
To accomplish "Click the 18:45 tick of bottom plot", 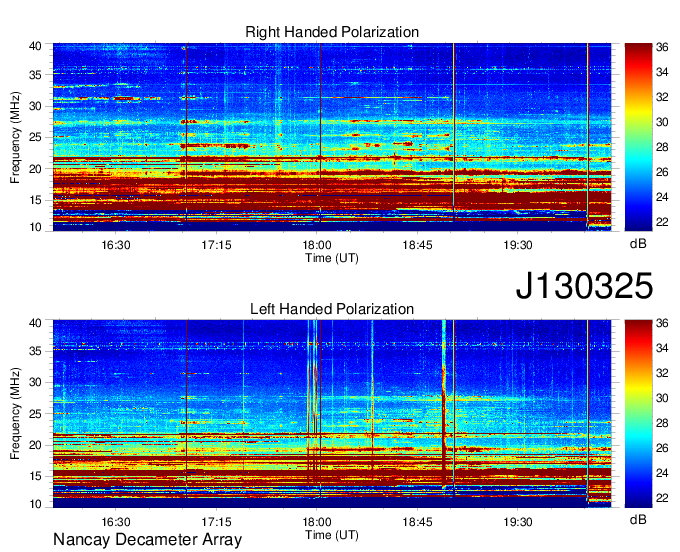I will 417,522.
